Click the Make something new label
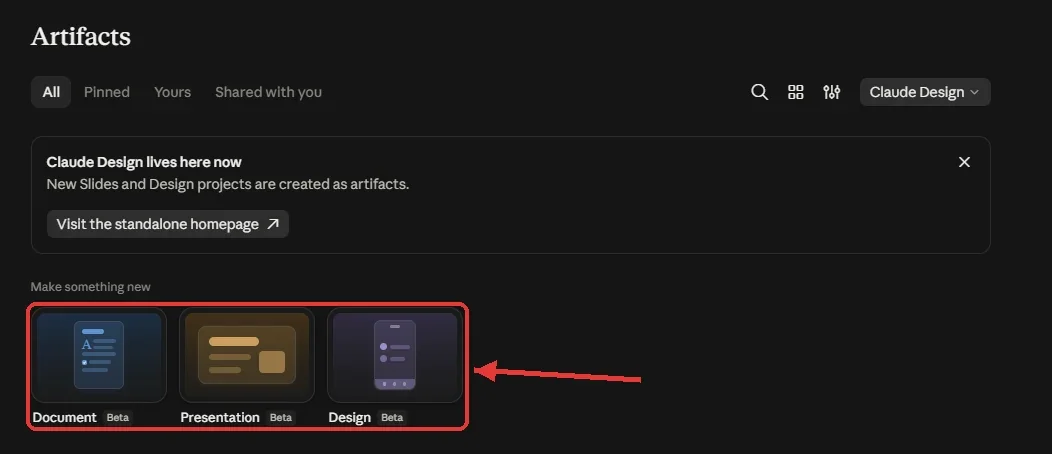This screenshot has width=1052, height=454. pos(91,287)
